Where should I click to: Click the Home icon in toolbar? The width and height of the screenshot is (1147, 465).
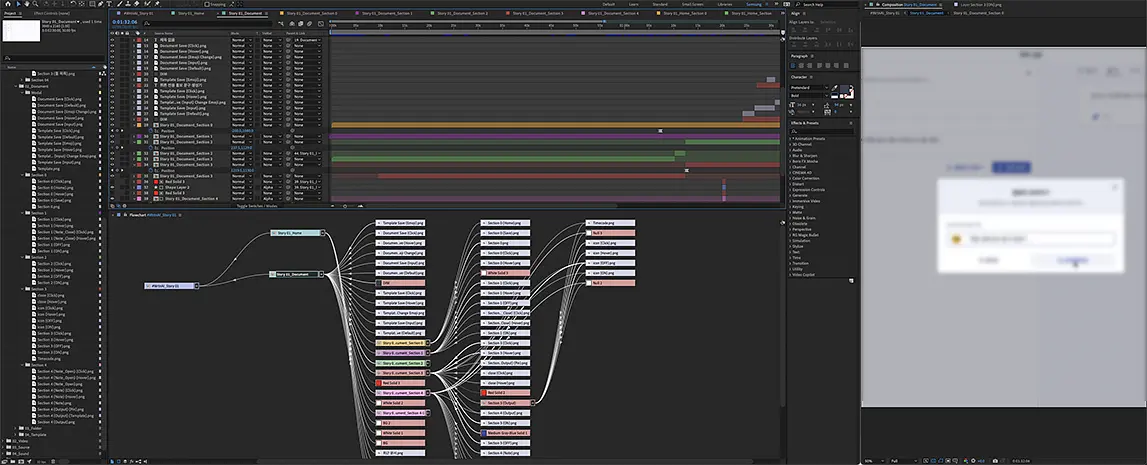coord(8,4)
